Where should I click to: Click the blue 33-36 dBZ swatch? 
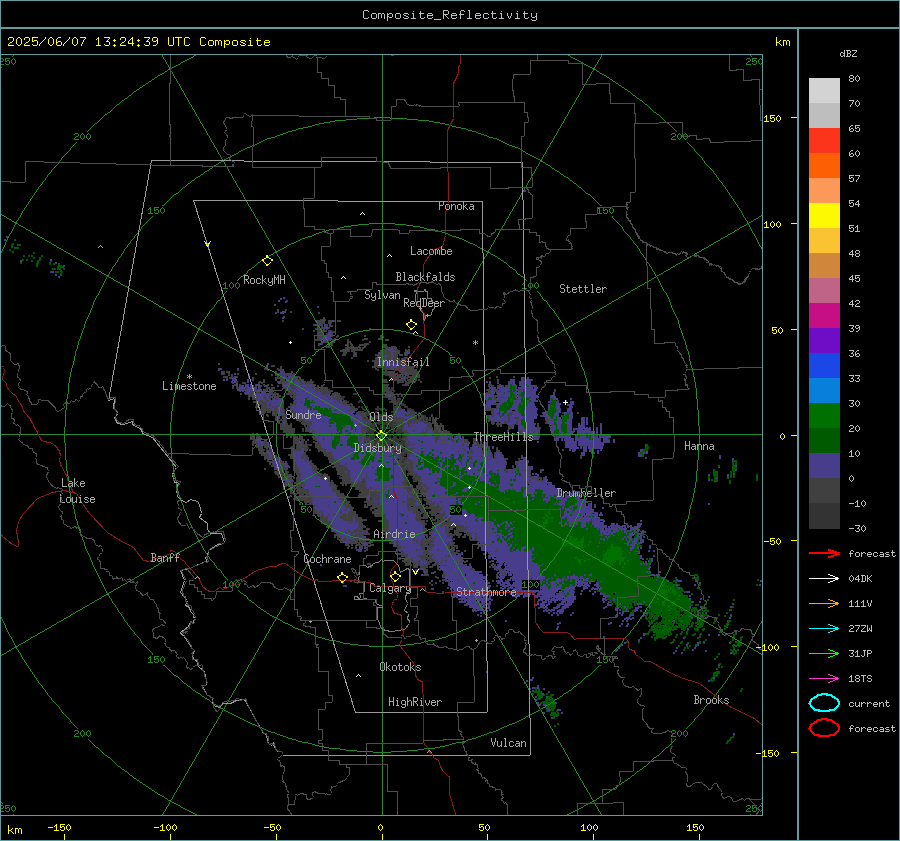tap(824, 366)
